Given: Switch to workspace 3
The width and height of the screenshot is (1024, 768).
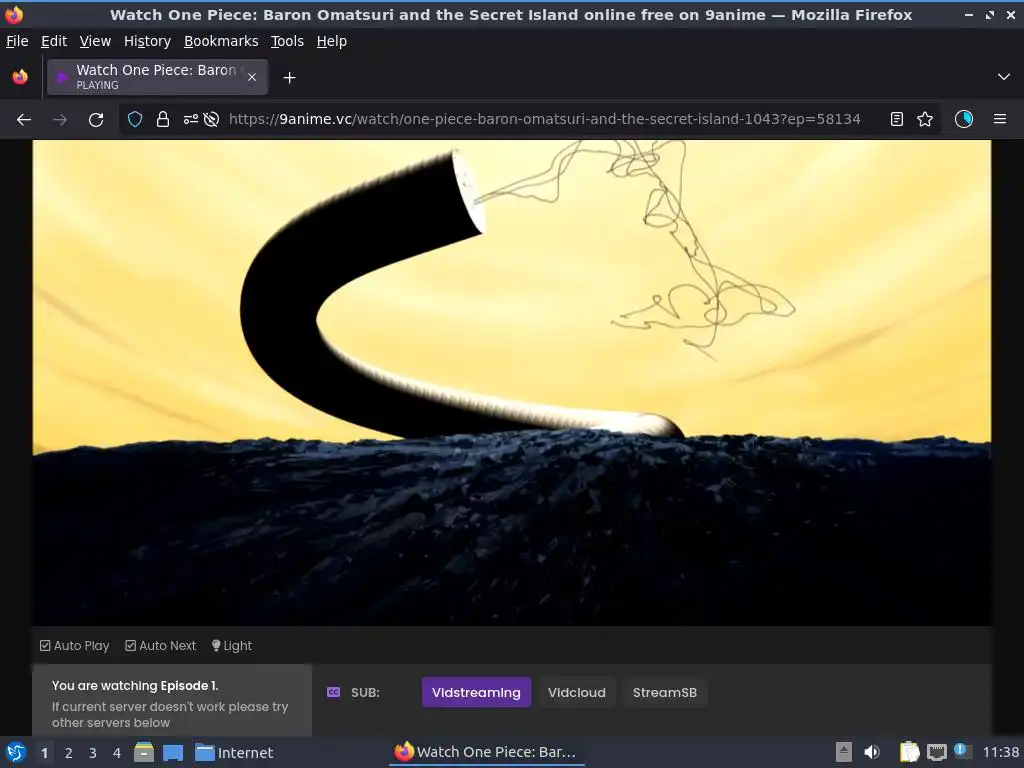Looking at the screenshot, I should (93, 753).
